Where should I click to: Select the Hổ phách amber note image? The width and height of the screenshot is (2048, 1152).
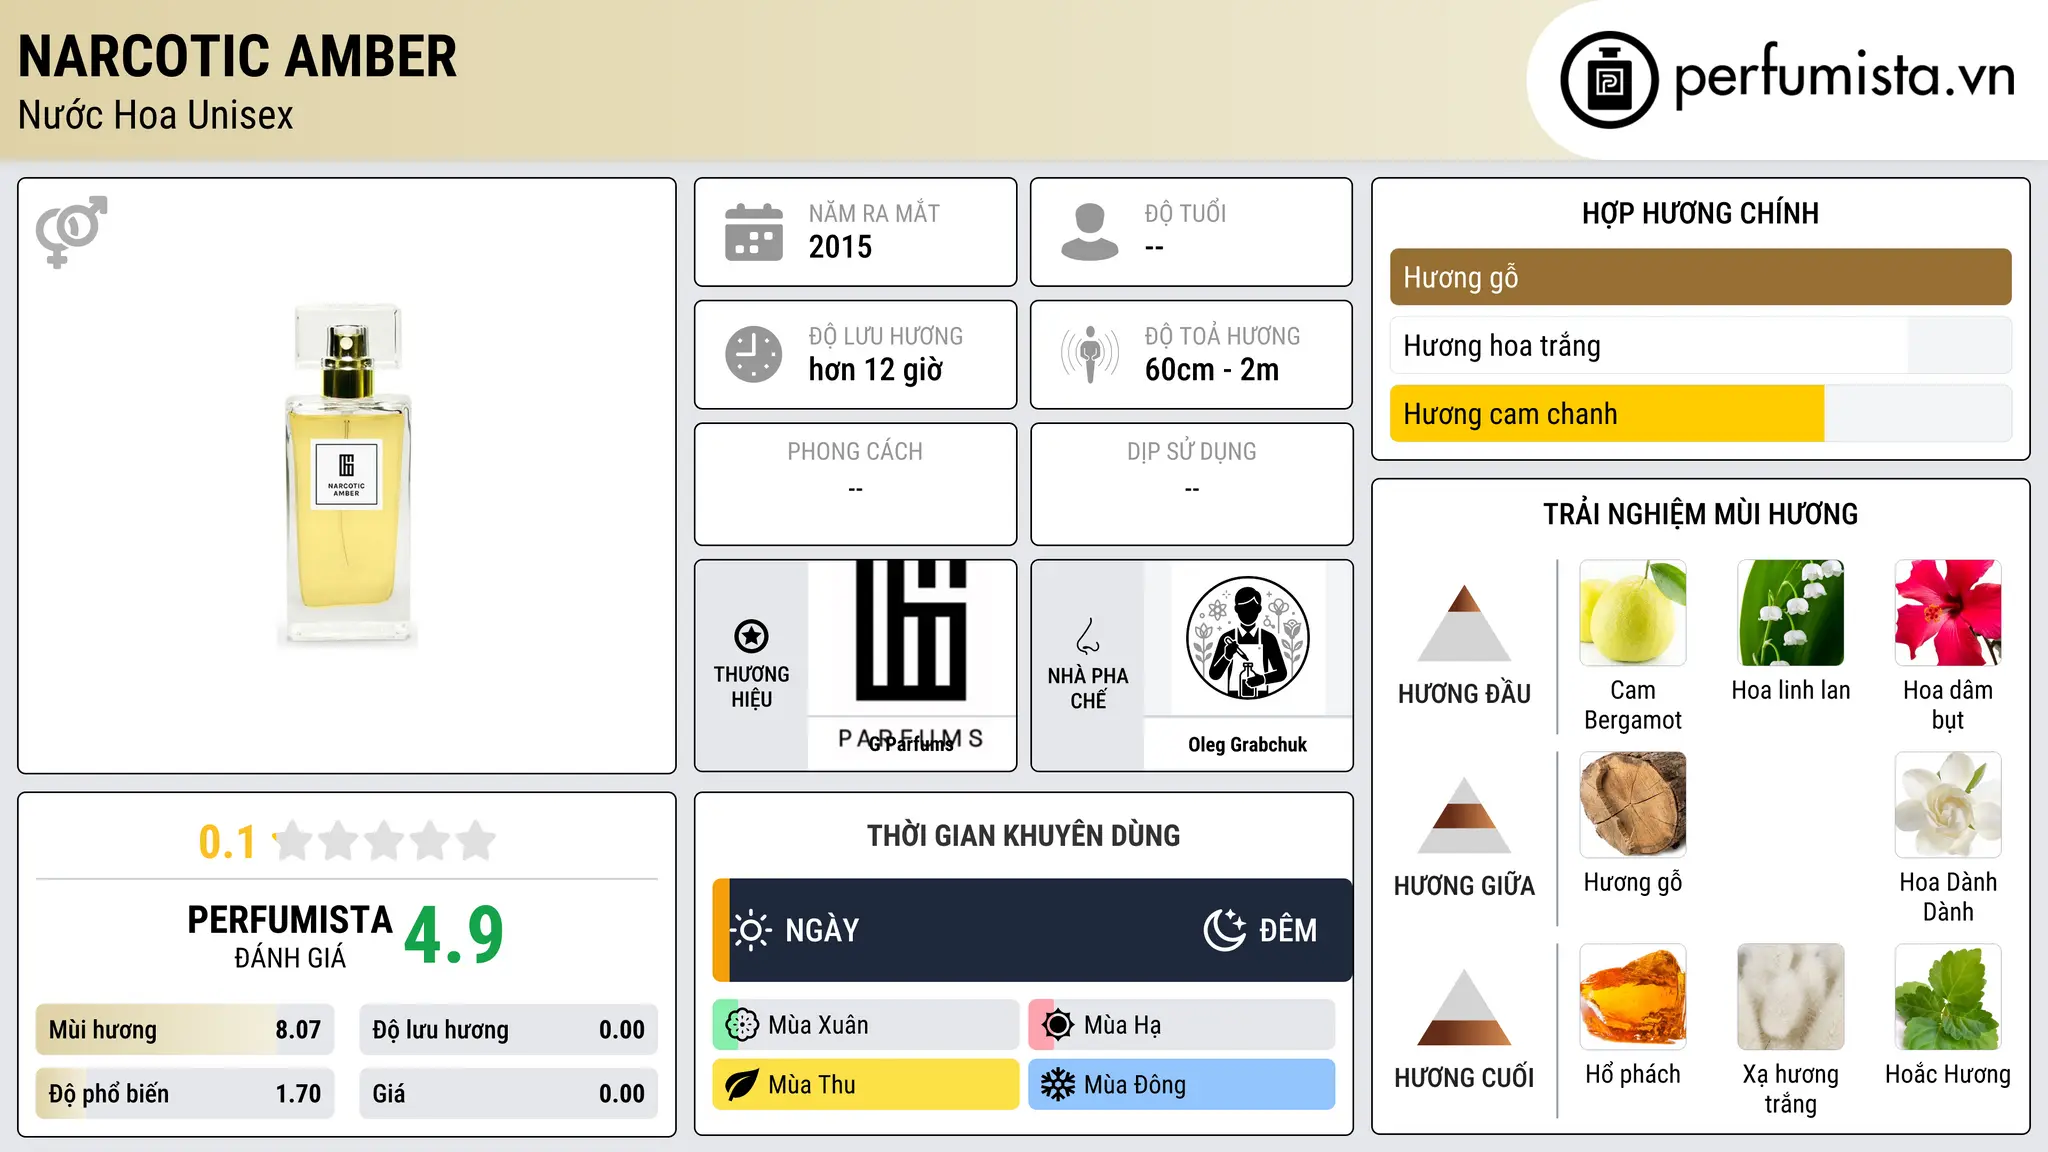click(x=1633, y=997)
